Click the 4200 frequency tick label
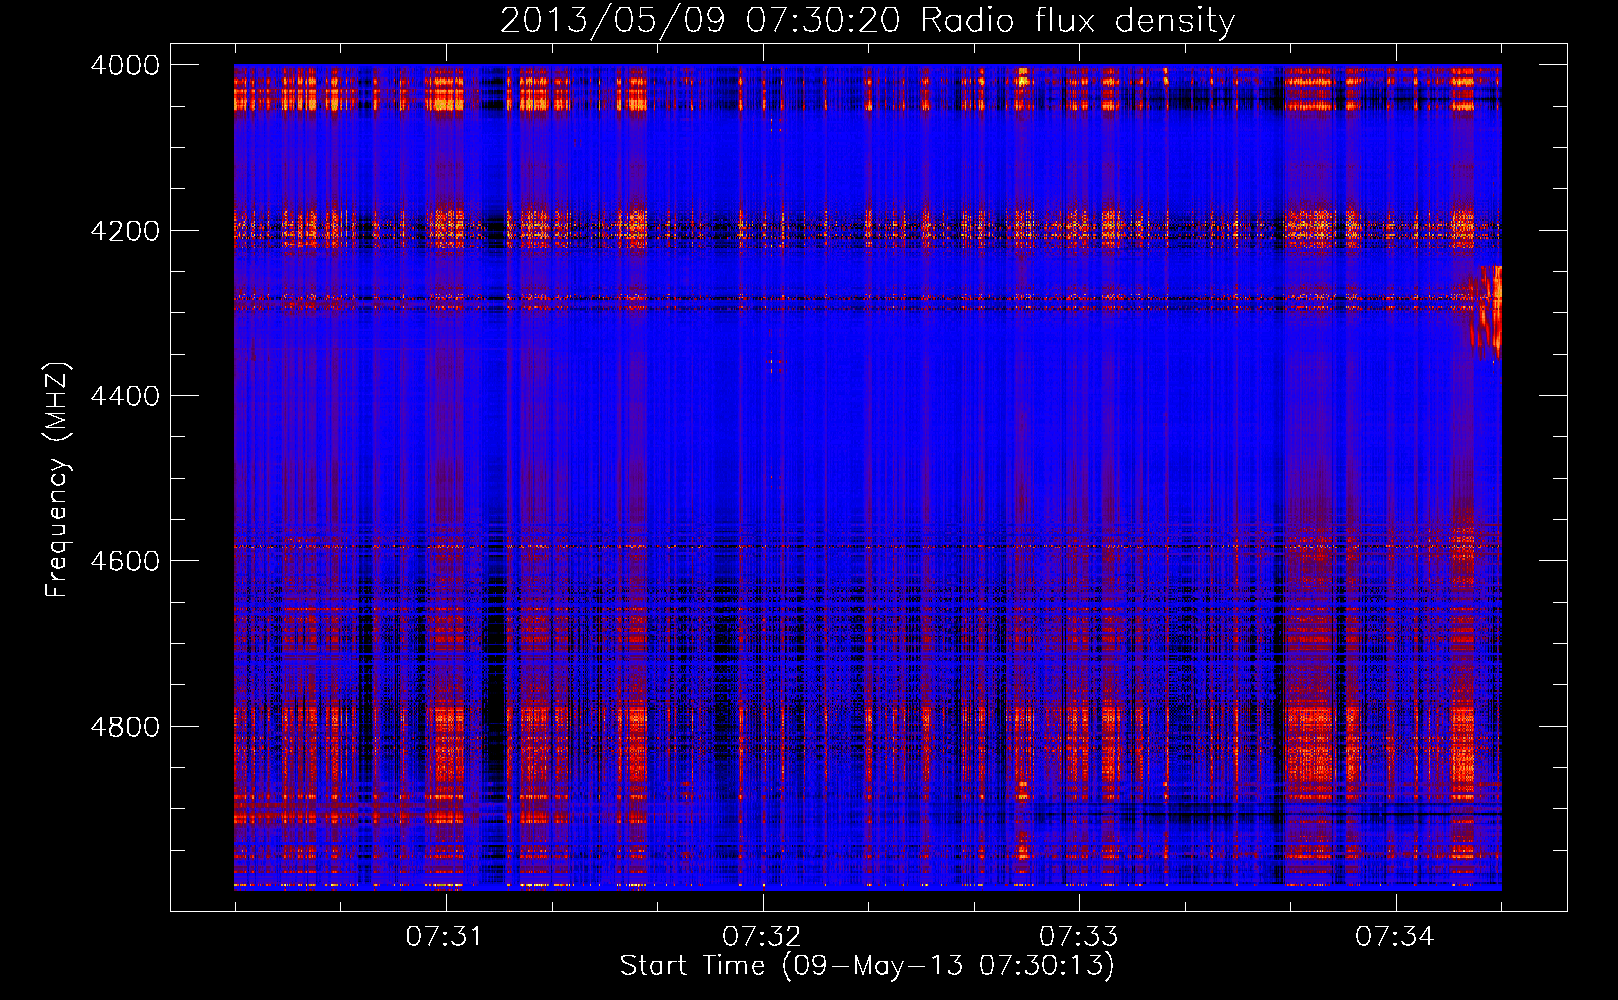Viewport: 1618px width, 1000px height. [x=125, y=231]
